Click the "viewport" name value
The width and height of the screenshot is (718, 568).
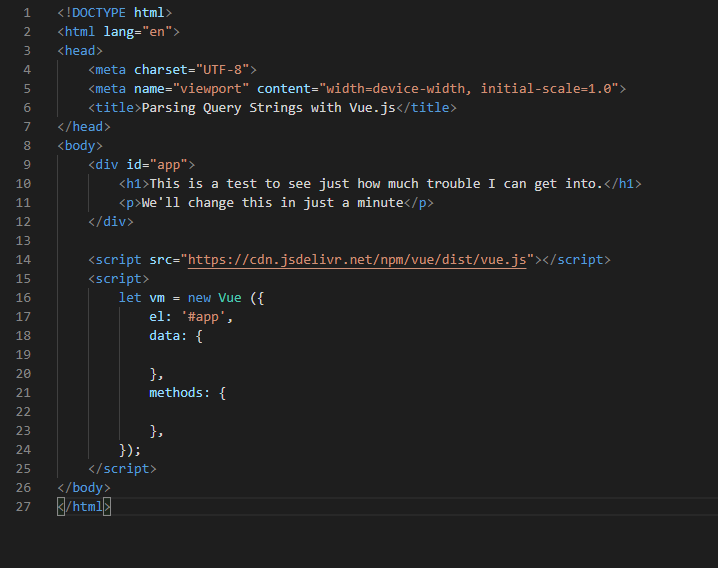(211, 89)
